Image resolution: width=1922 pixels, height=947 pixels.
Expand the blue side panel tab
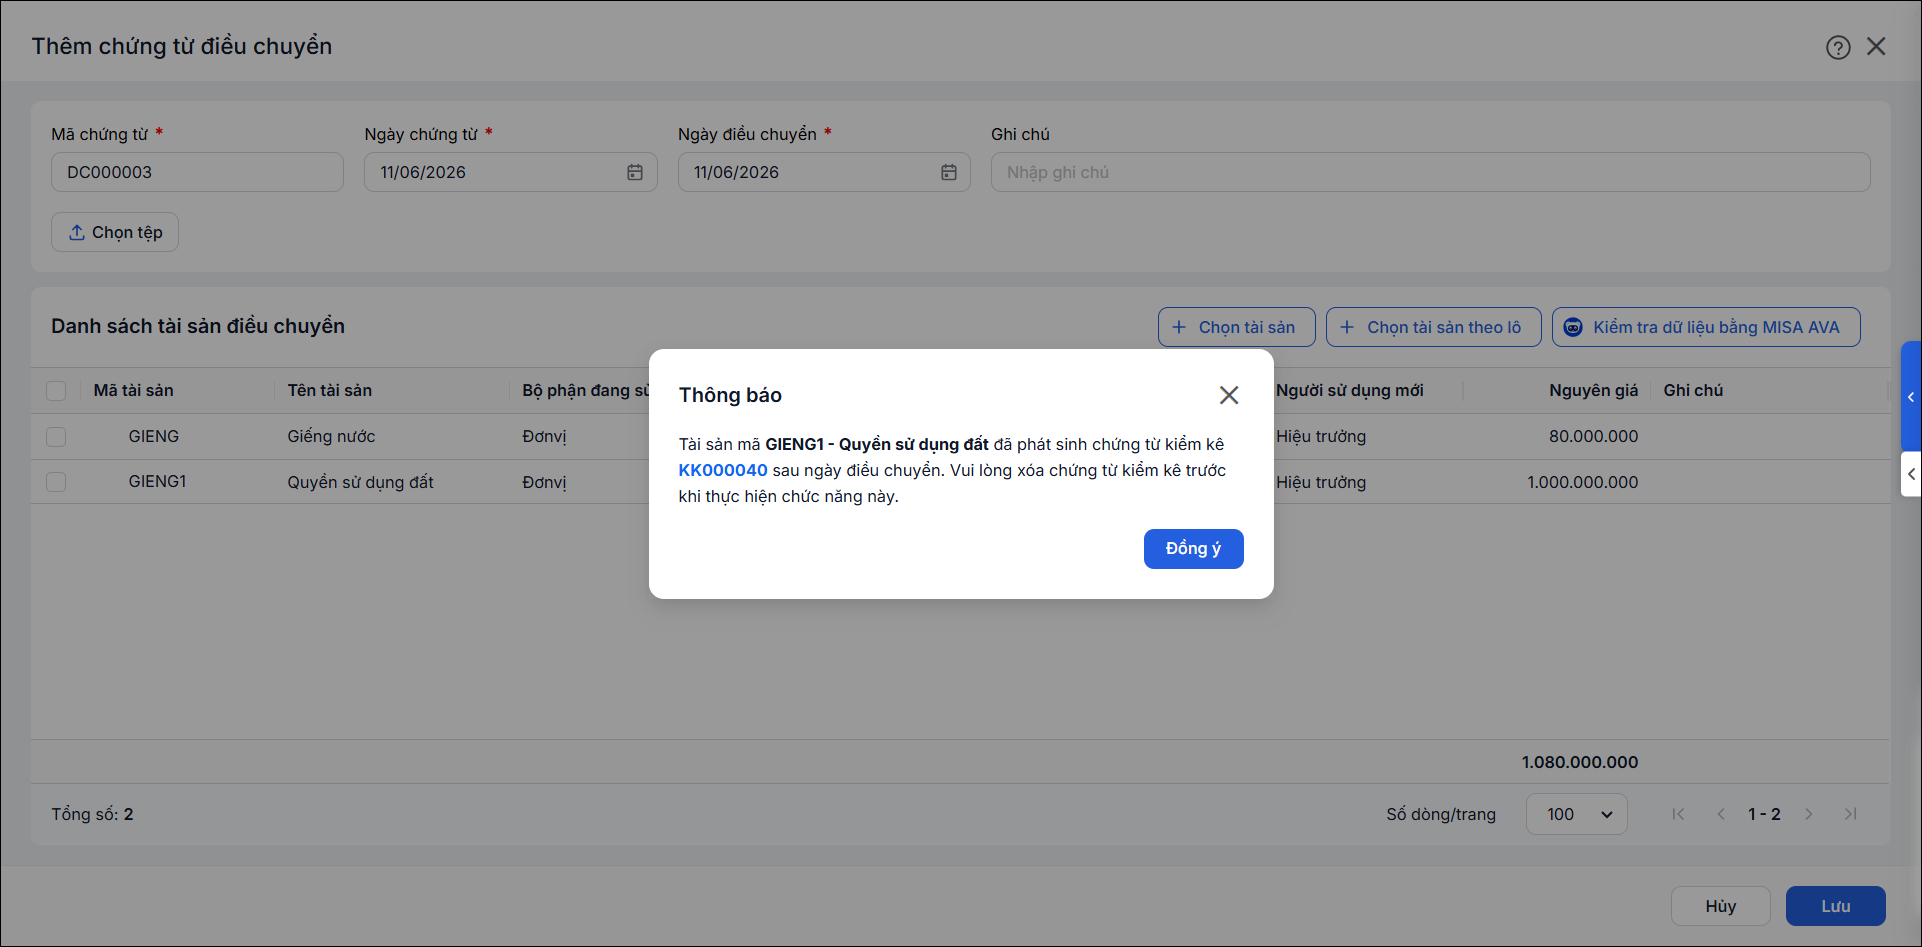coord(1911,397)
